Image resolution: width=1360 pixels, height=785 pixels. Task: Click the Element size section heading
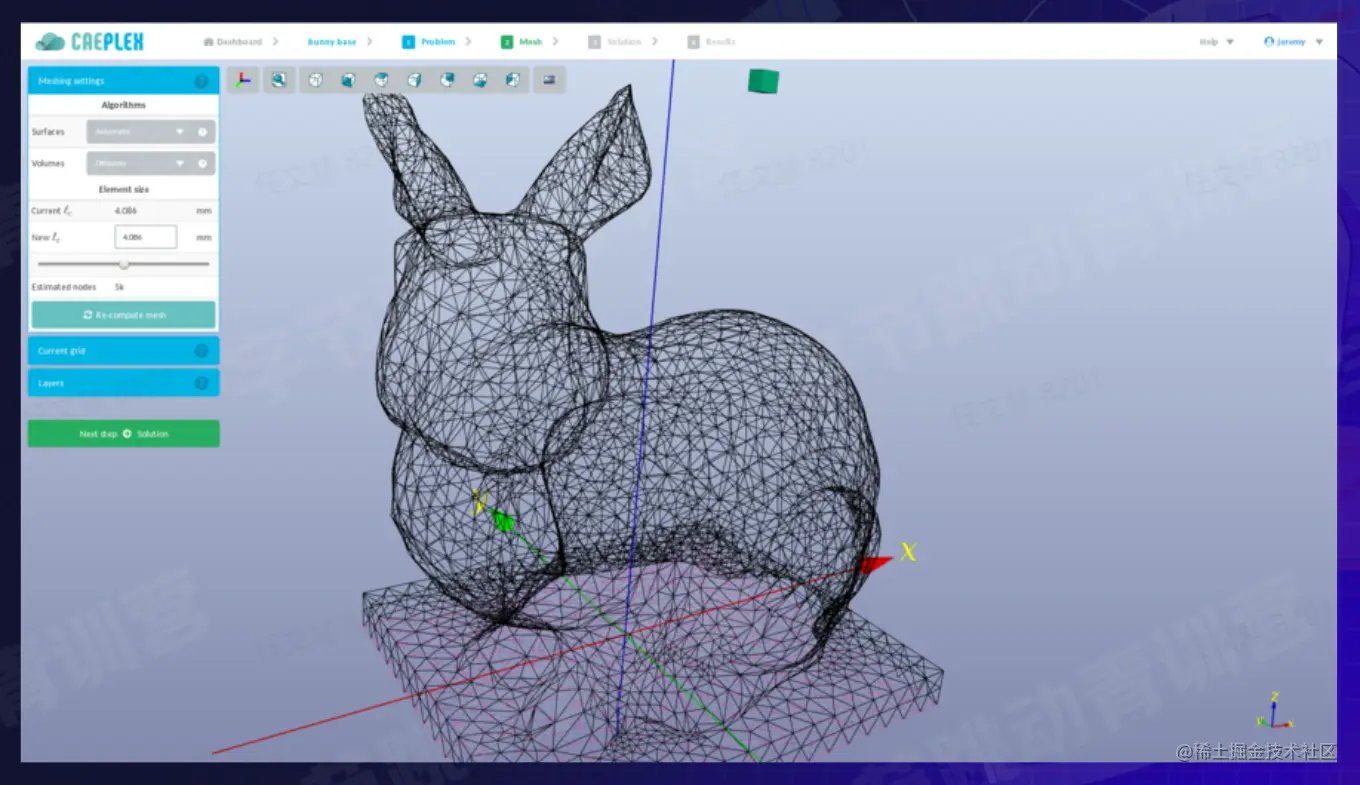point(123,189)
